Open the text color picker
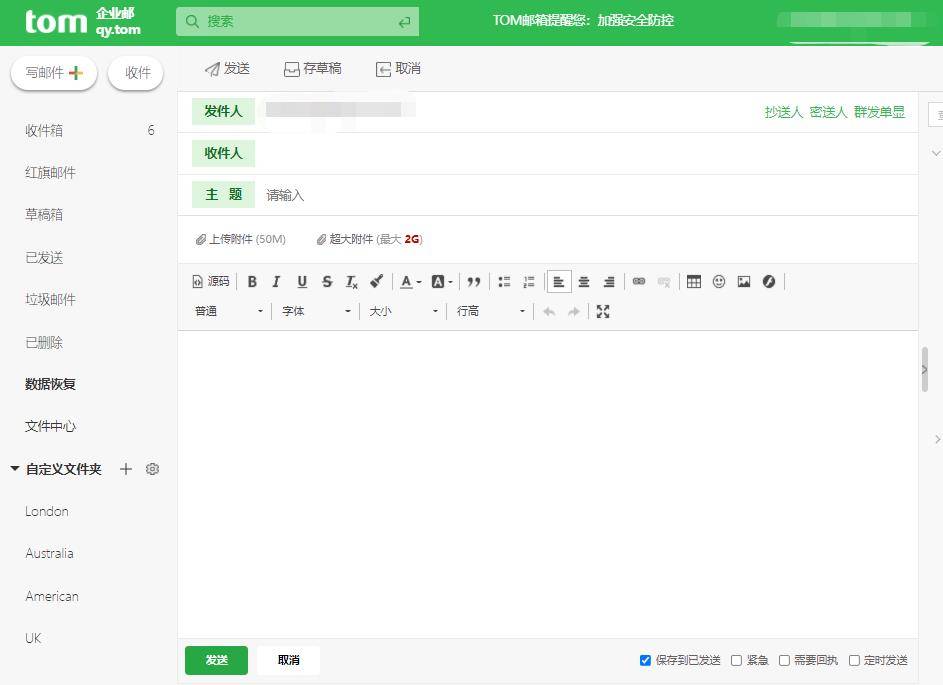This screenshot has width=943, height=685. point(408,281)
